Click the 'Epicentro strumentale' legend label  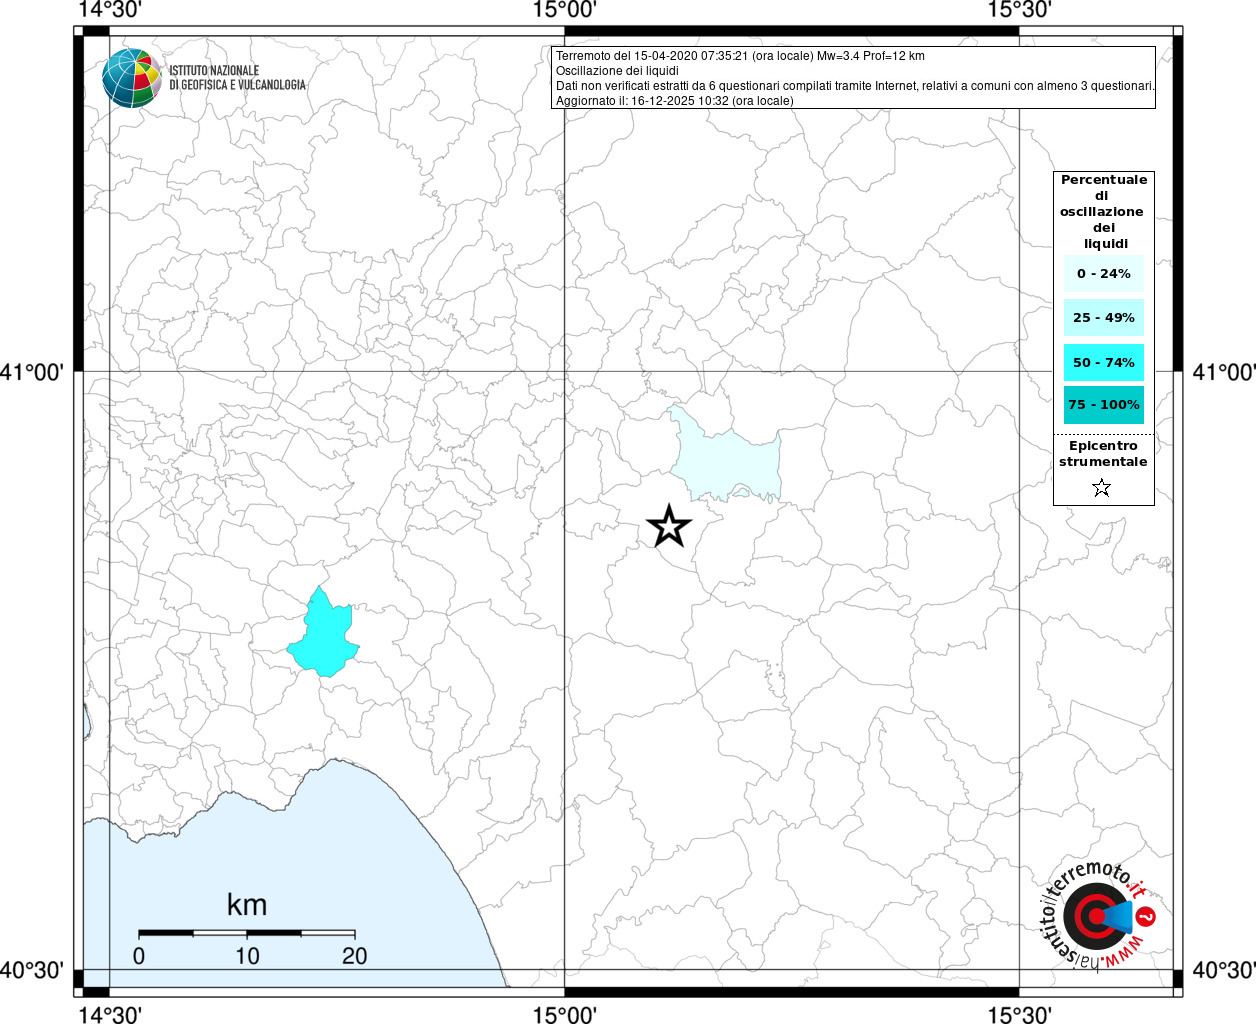[1103, 453]
